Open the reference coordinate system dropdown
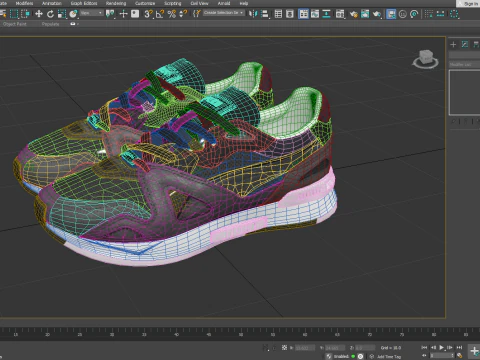Image resolution: width=480 pixels, height=360 pixels. [x=91, y=13]
